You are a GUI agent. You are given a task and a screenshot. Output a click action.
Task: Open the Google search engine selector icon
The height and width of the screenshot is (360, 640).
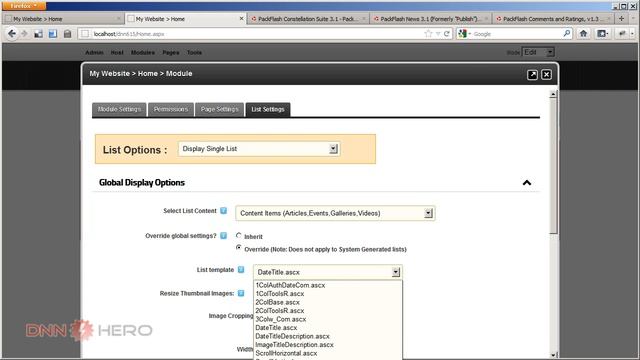pos(462,34)
